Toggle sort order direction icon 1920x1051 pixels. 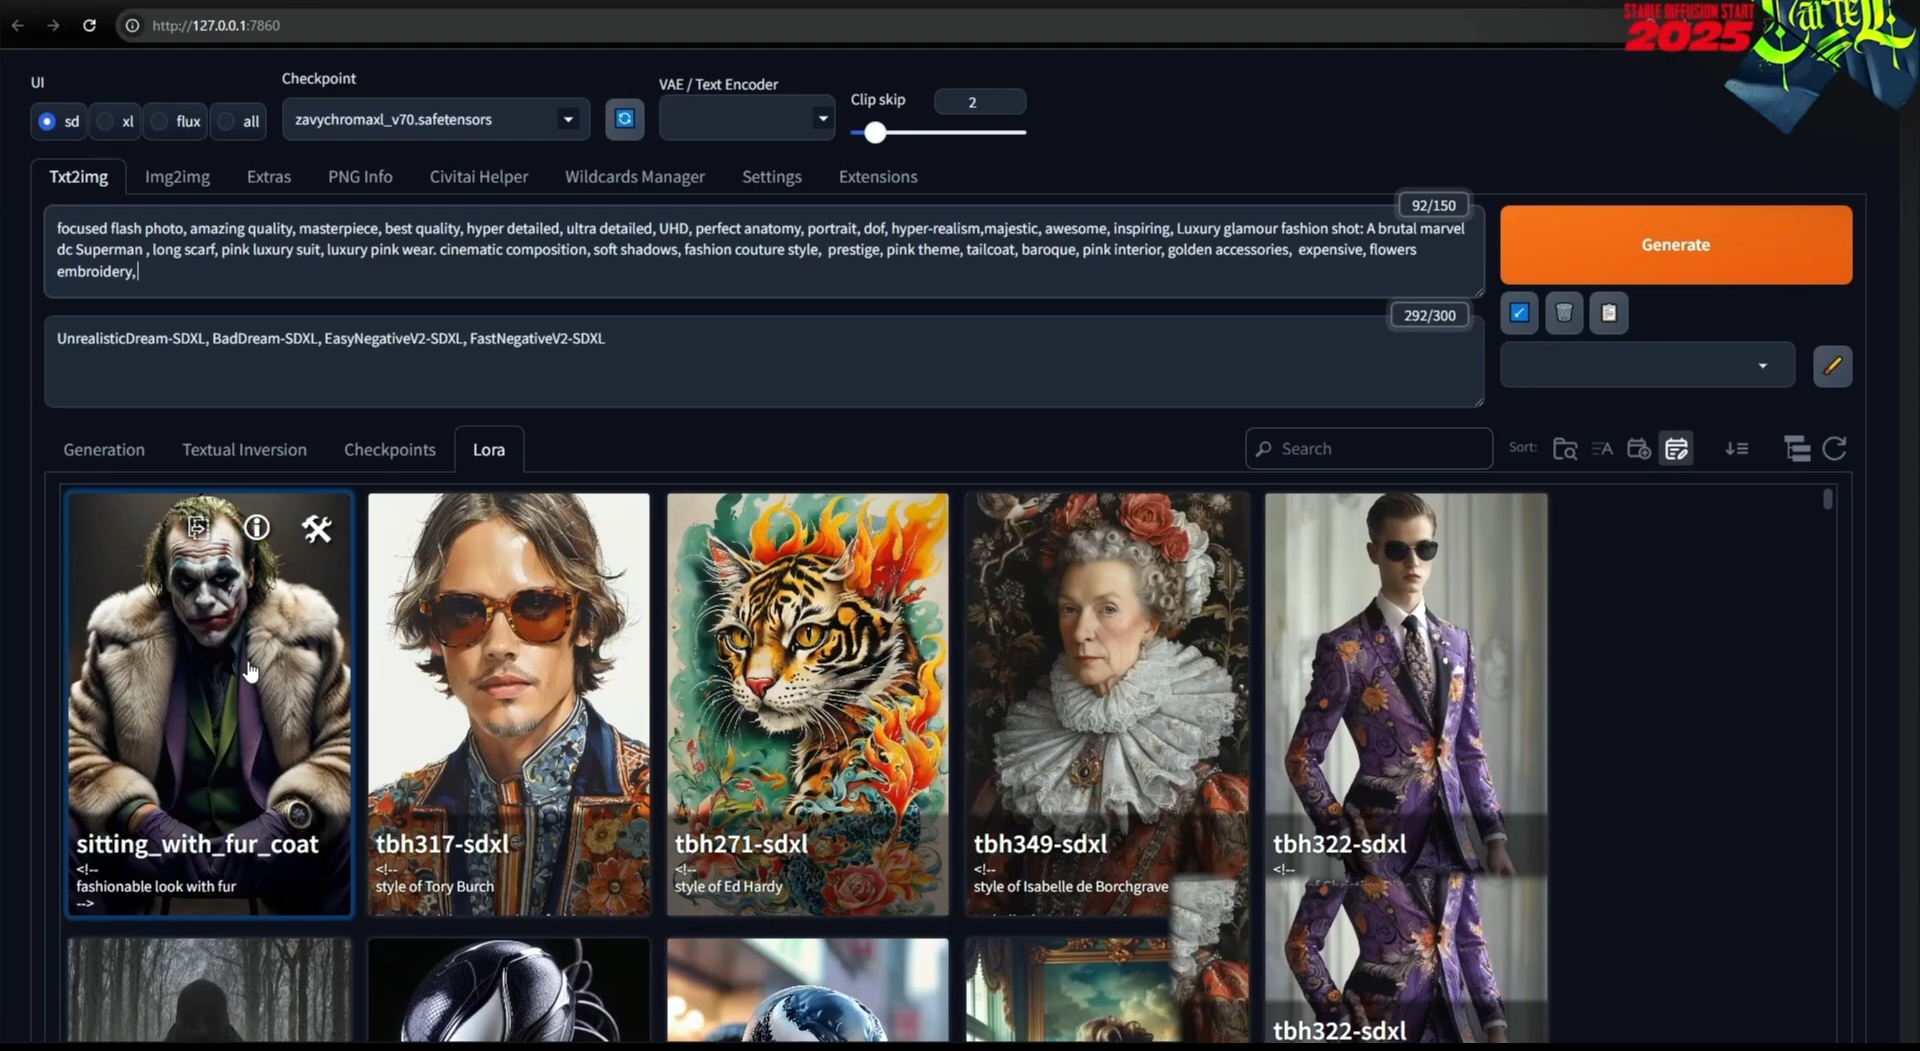click(1737, 449)
